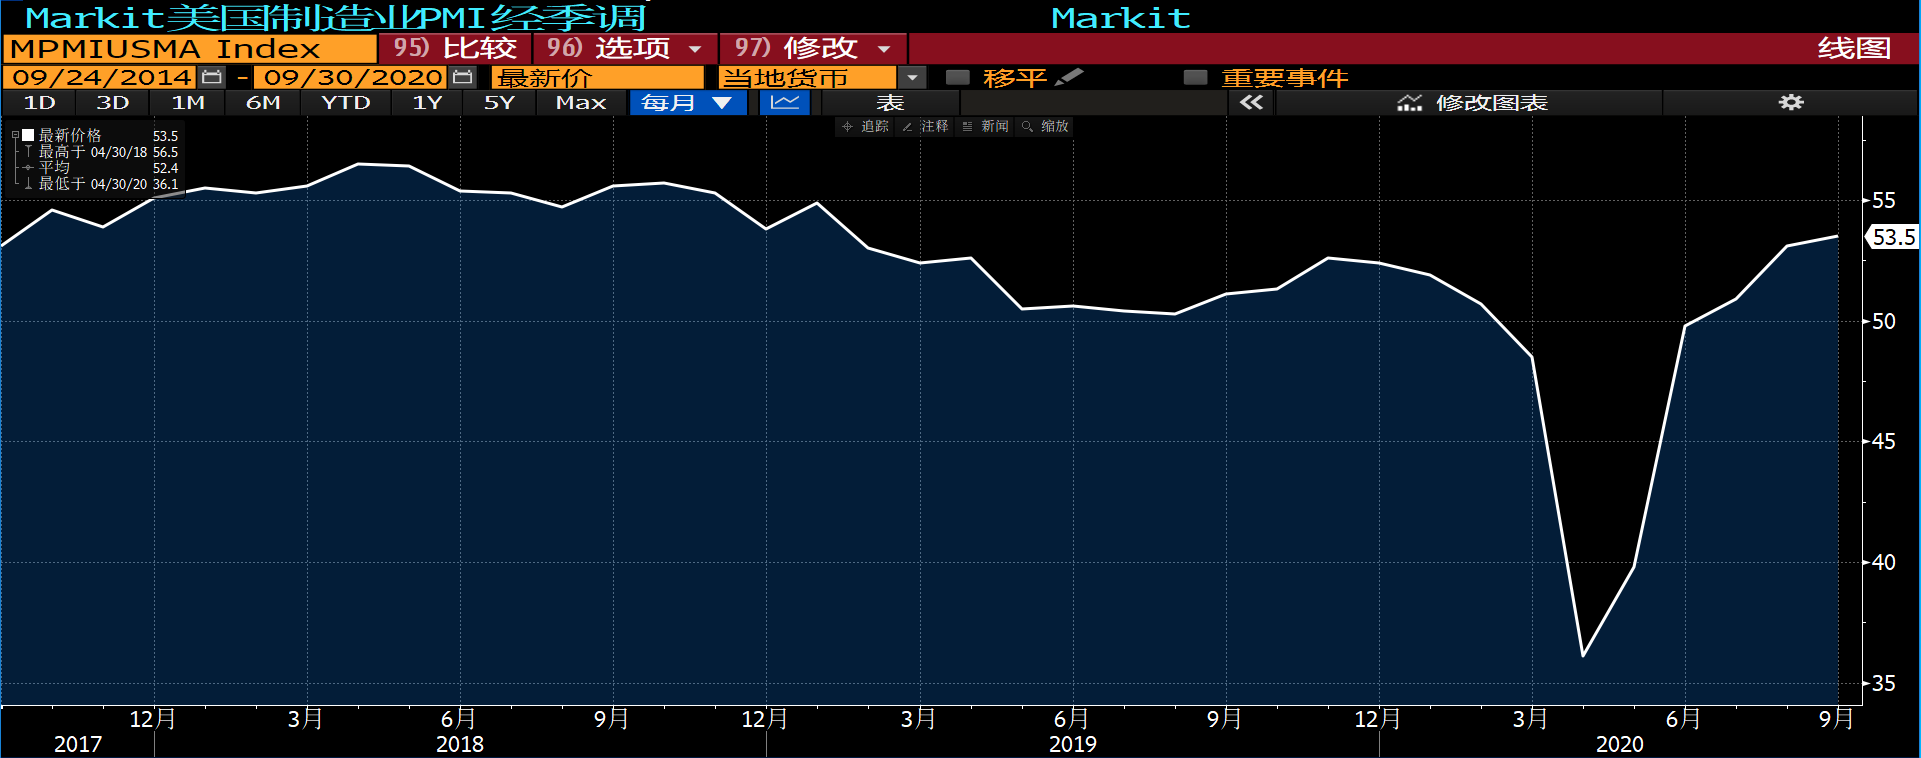
Task: Click the chart title Markit美国制造业PMI经季调
Action: (x=336, y=17)
